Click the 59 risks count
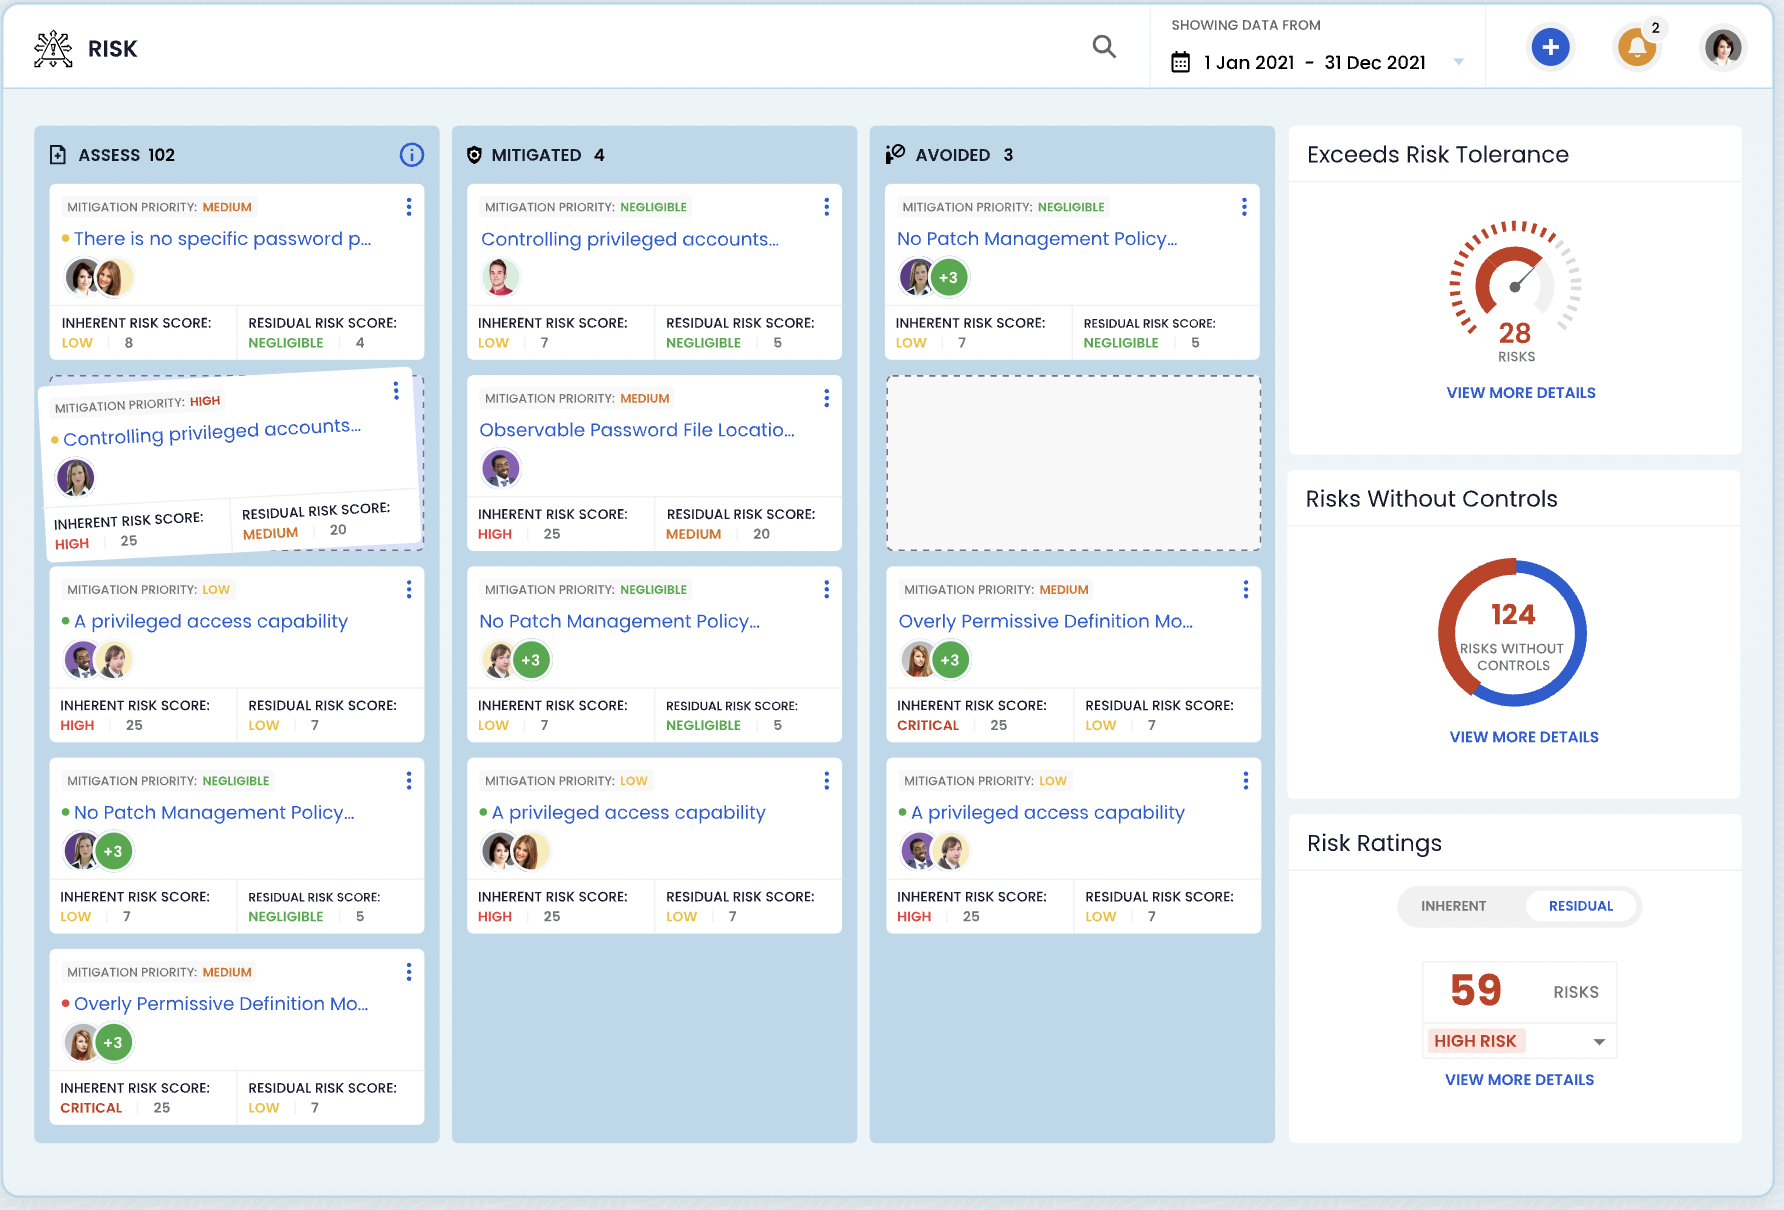Image resolution: width=1784 pixels, height=1210 pixels. coord(1476,991)
